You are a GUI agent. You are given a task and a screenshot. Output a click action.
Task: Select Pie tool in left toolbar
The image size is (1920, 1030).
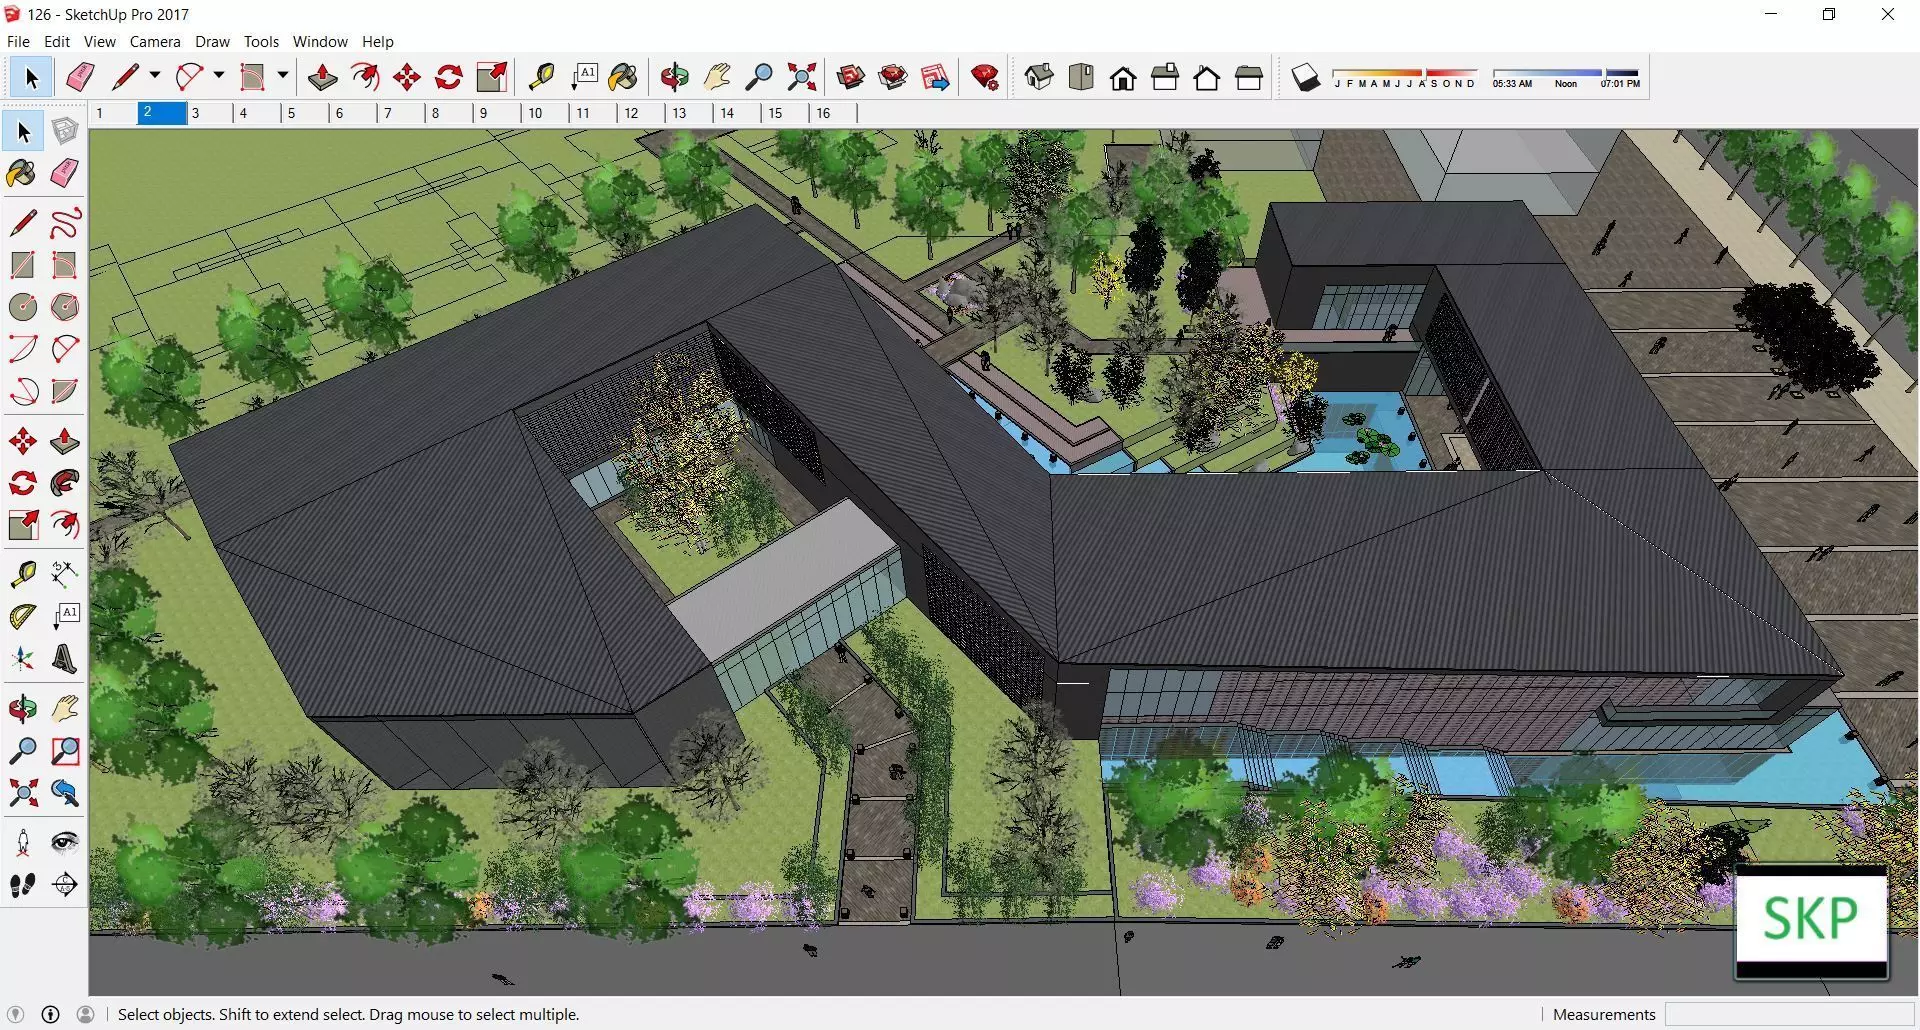(65, 390)
